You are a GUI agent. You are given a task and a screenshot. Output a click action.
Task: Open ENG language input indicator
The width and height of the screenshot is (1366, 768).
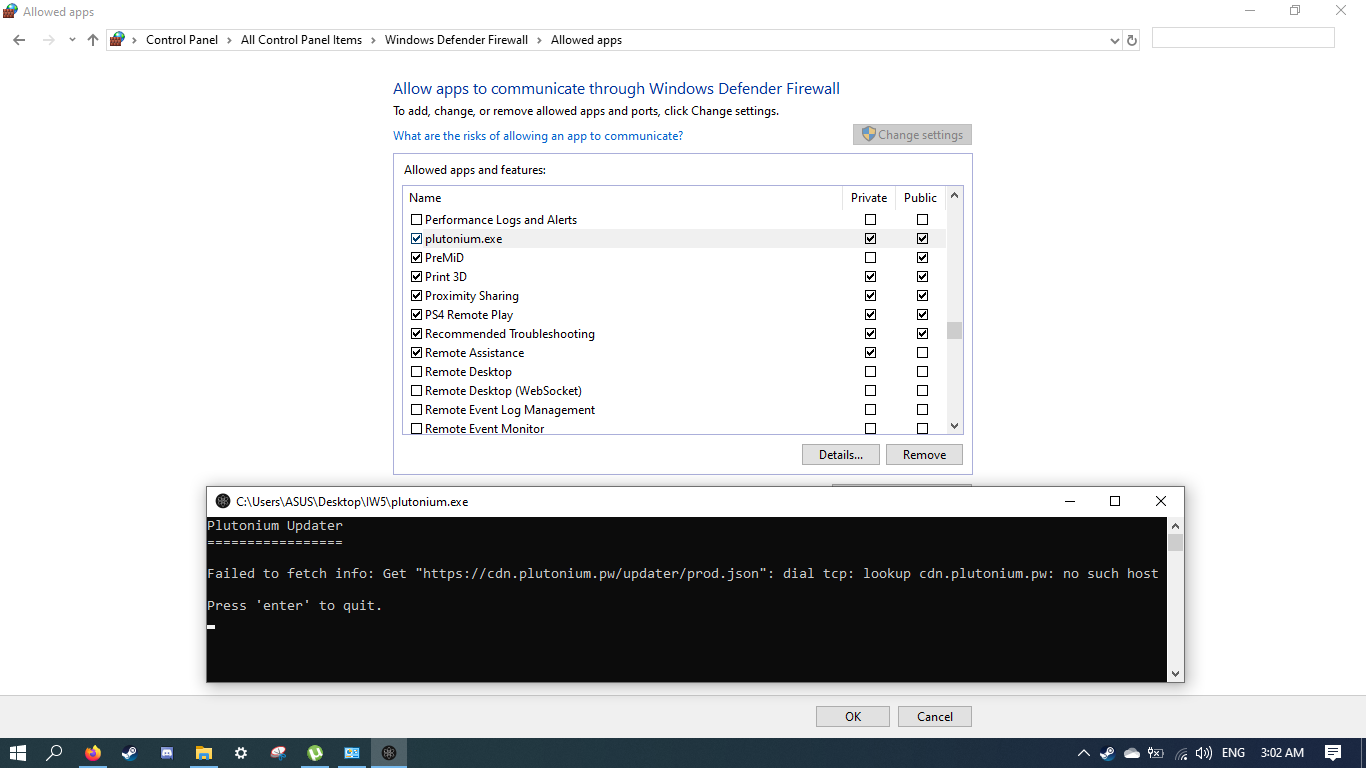pos(1233,753)
